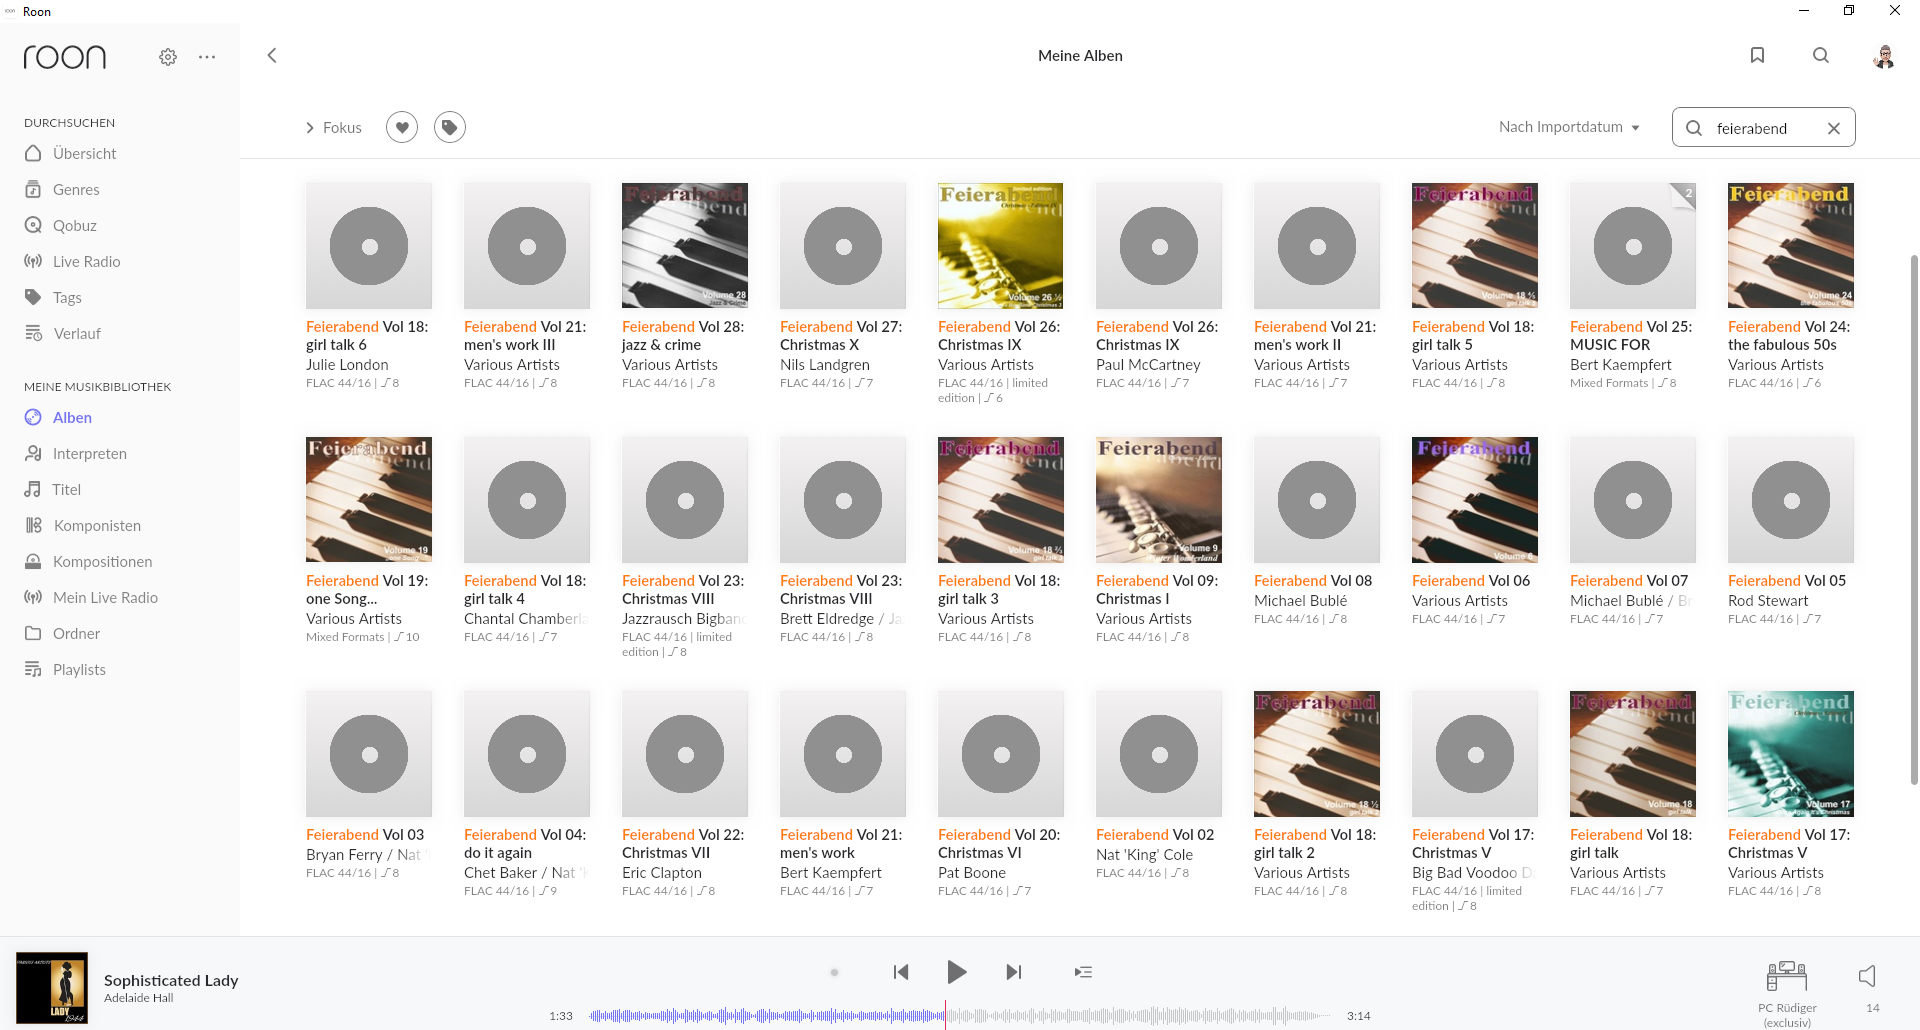The image size is (1920, 1030).
Task: Skip to the previous track
Action: [901, 972]
